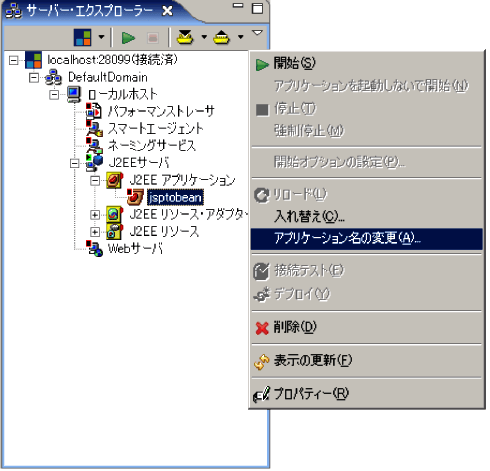This screenshot has height=471, width=490.
Task: Collapse the J2EEサーバ node
Action: (x=75, y=163)
